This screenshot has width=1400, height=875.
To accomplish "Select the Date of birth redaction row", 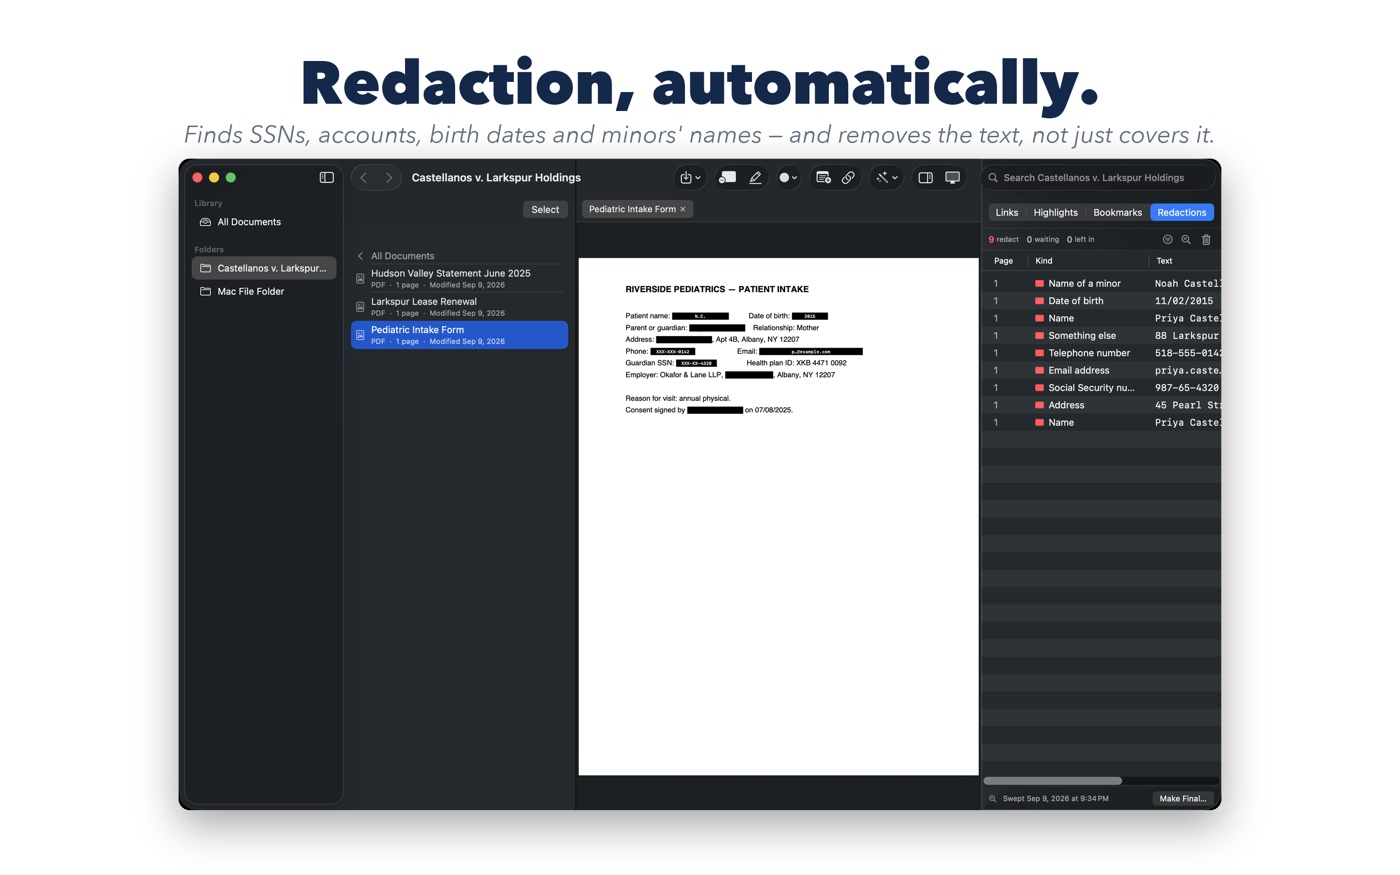I will coord(1101,301).
